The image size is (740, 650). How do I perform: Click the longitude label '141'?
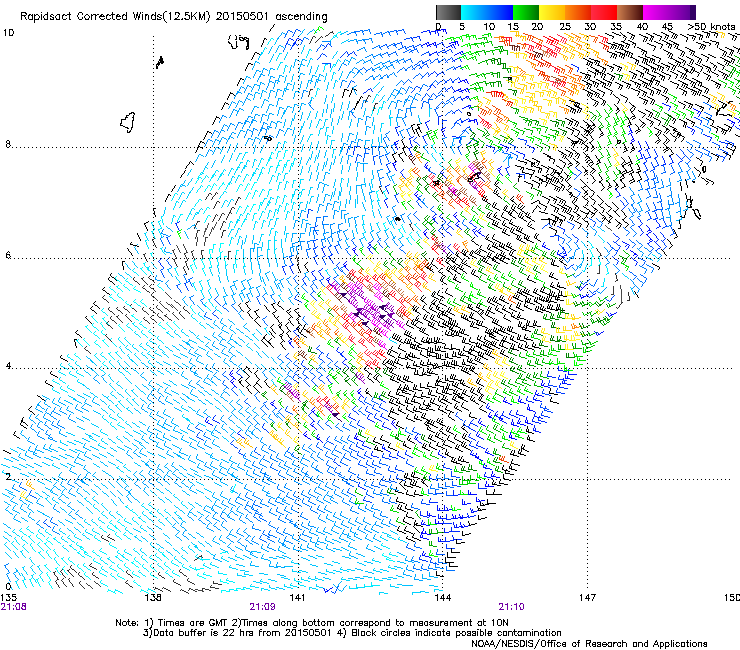click(x=297, y=598)
